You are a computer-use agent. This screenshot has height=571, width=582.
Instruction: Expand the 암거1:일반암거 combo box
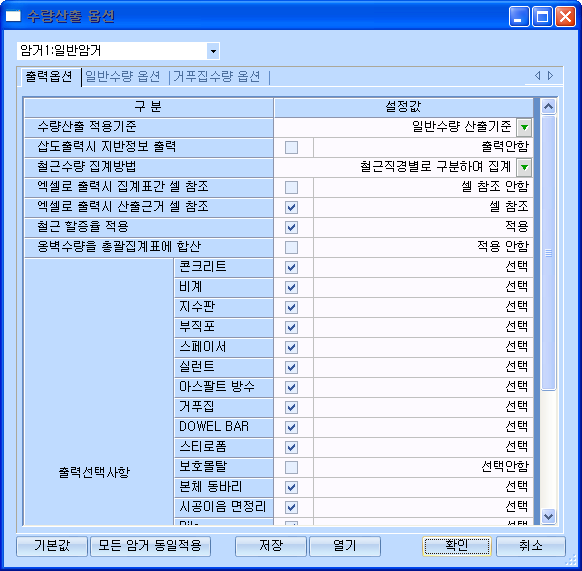(213, 51)
